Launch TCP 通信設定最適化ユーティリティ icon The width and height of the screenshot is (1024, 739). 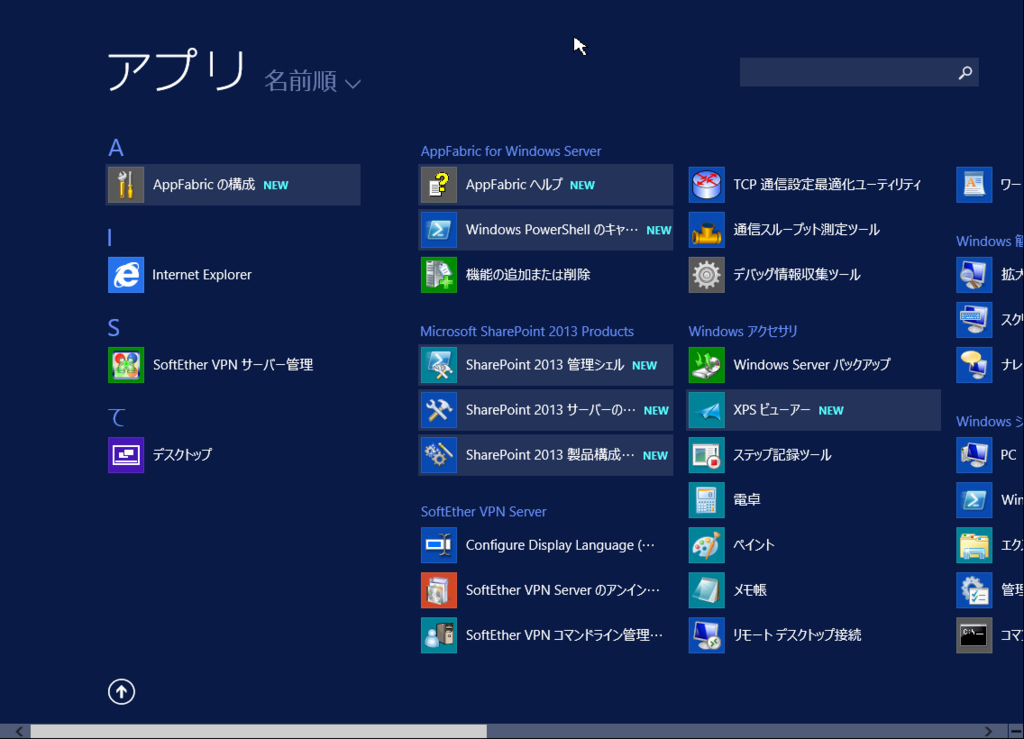tap(707, 185)
